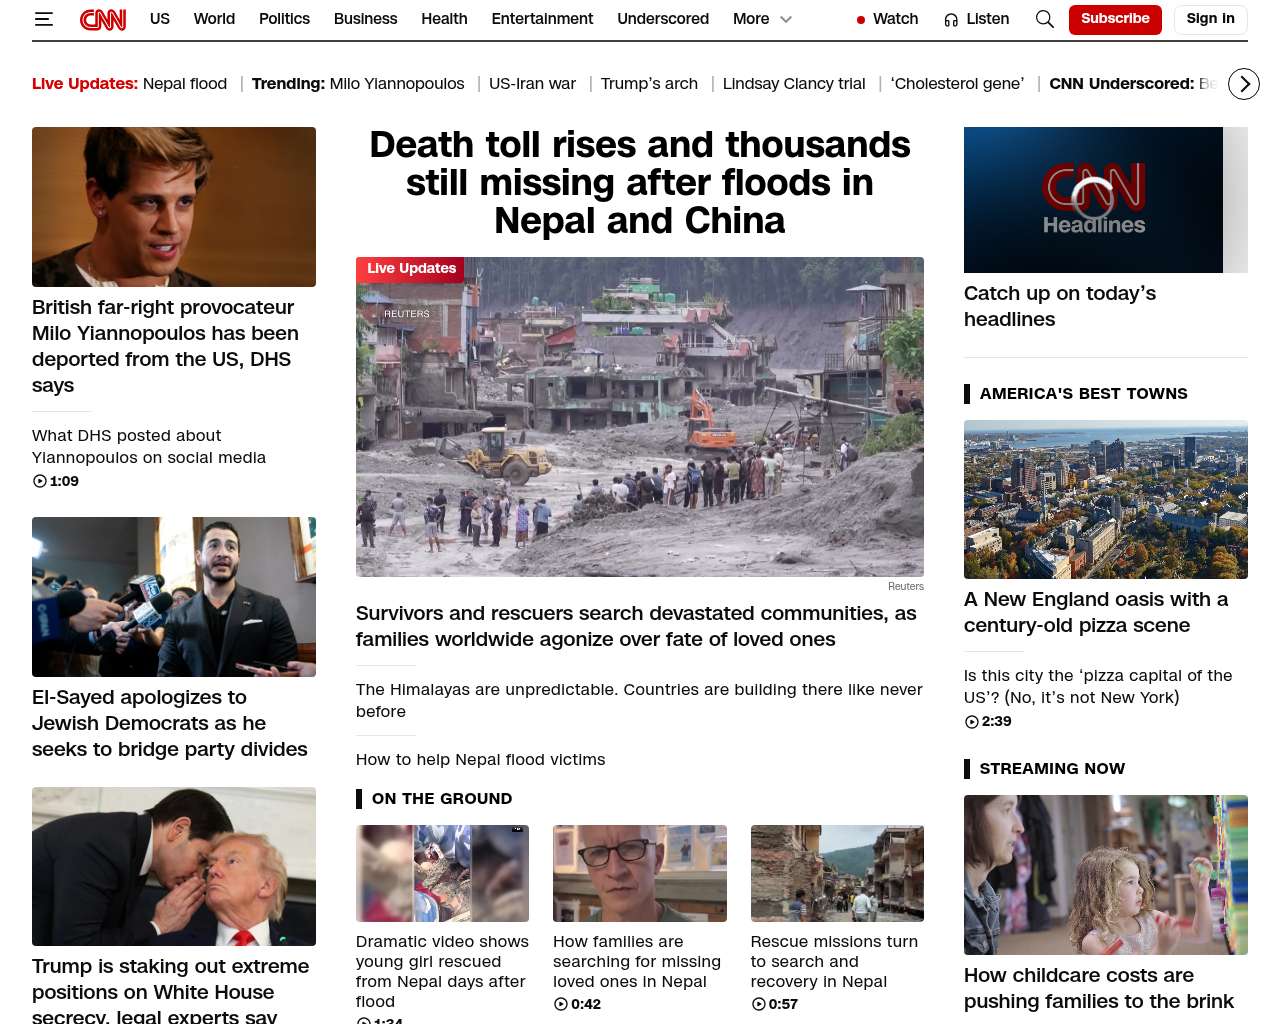The height and width of the screenshot is (1024, 1280).
Task: Open the search magnifier icon
Action: pos(1045,19)
